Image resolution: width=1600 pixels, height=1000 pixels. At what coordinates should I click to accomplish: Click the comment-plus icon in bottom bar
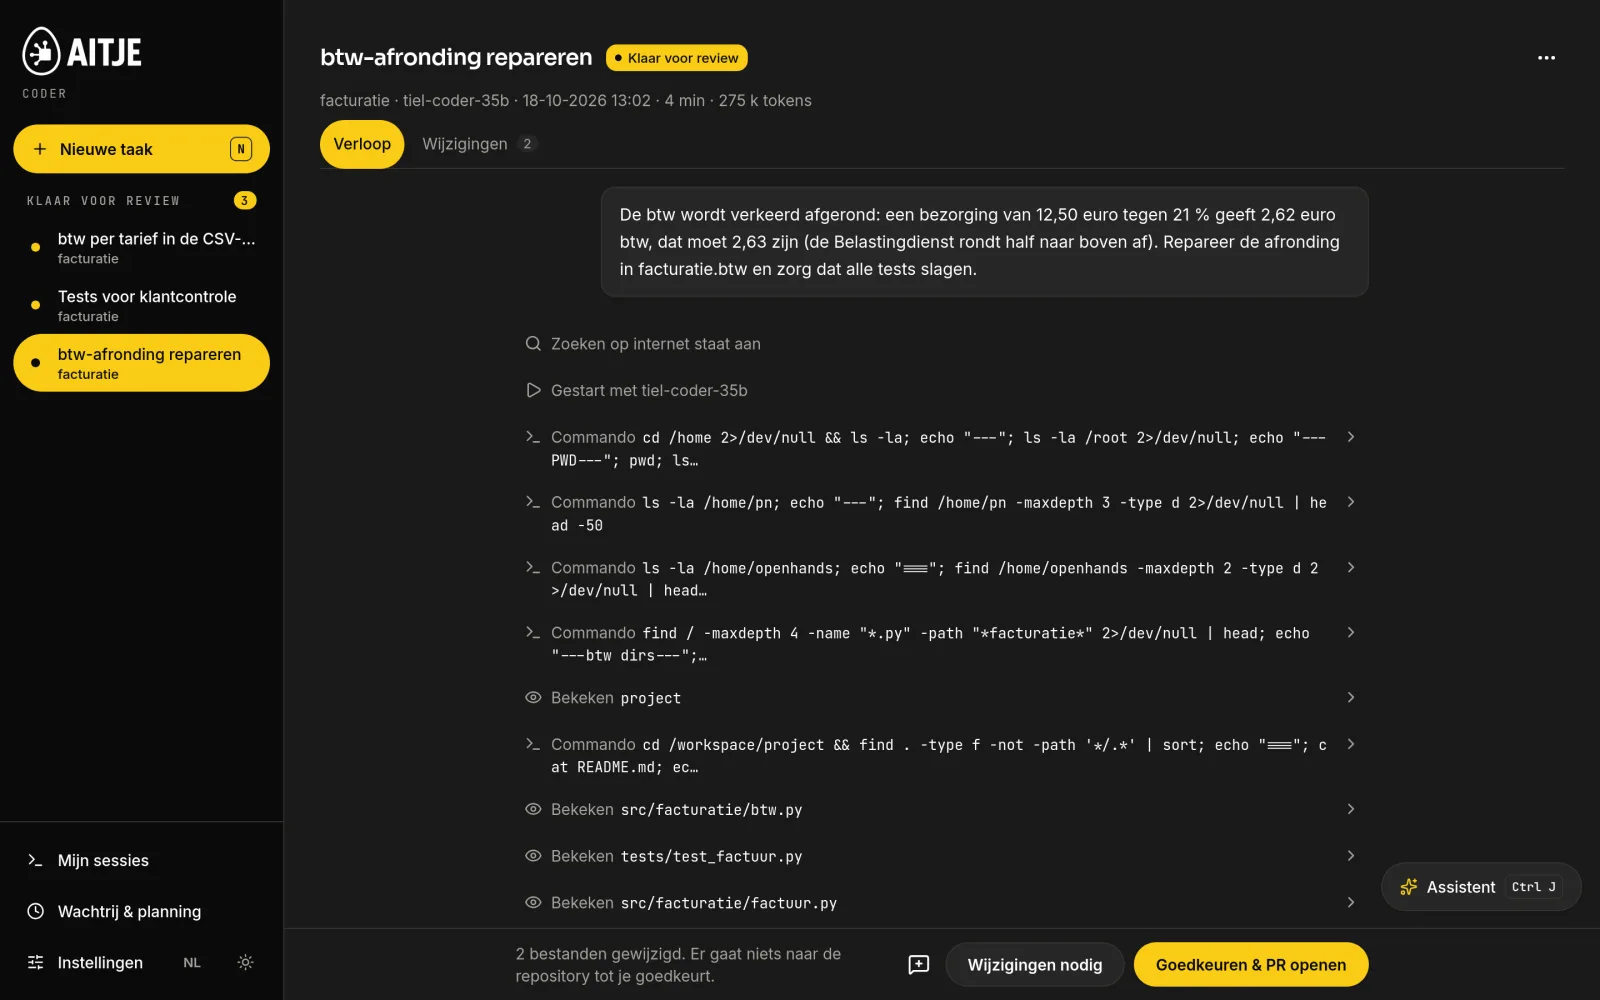918,965
